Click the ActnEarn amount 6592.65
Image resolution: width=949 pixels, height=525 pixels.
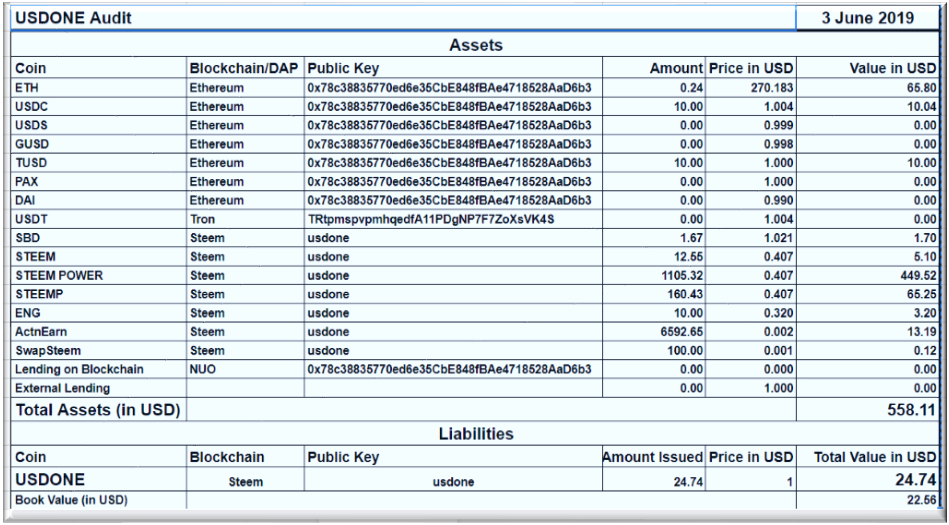654,332
